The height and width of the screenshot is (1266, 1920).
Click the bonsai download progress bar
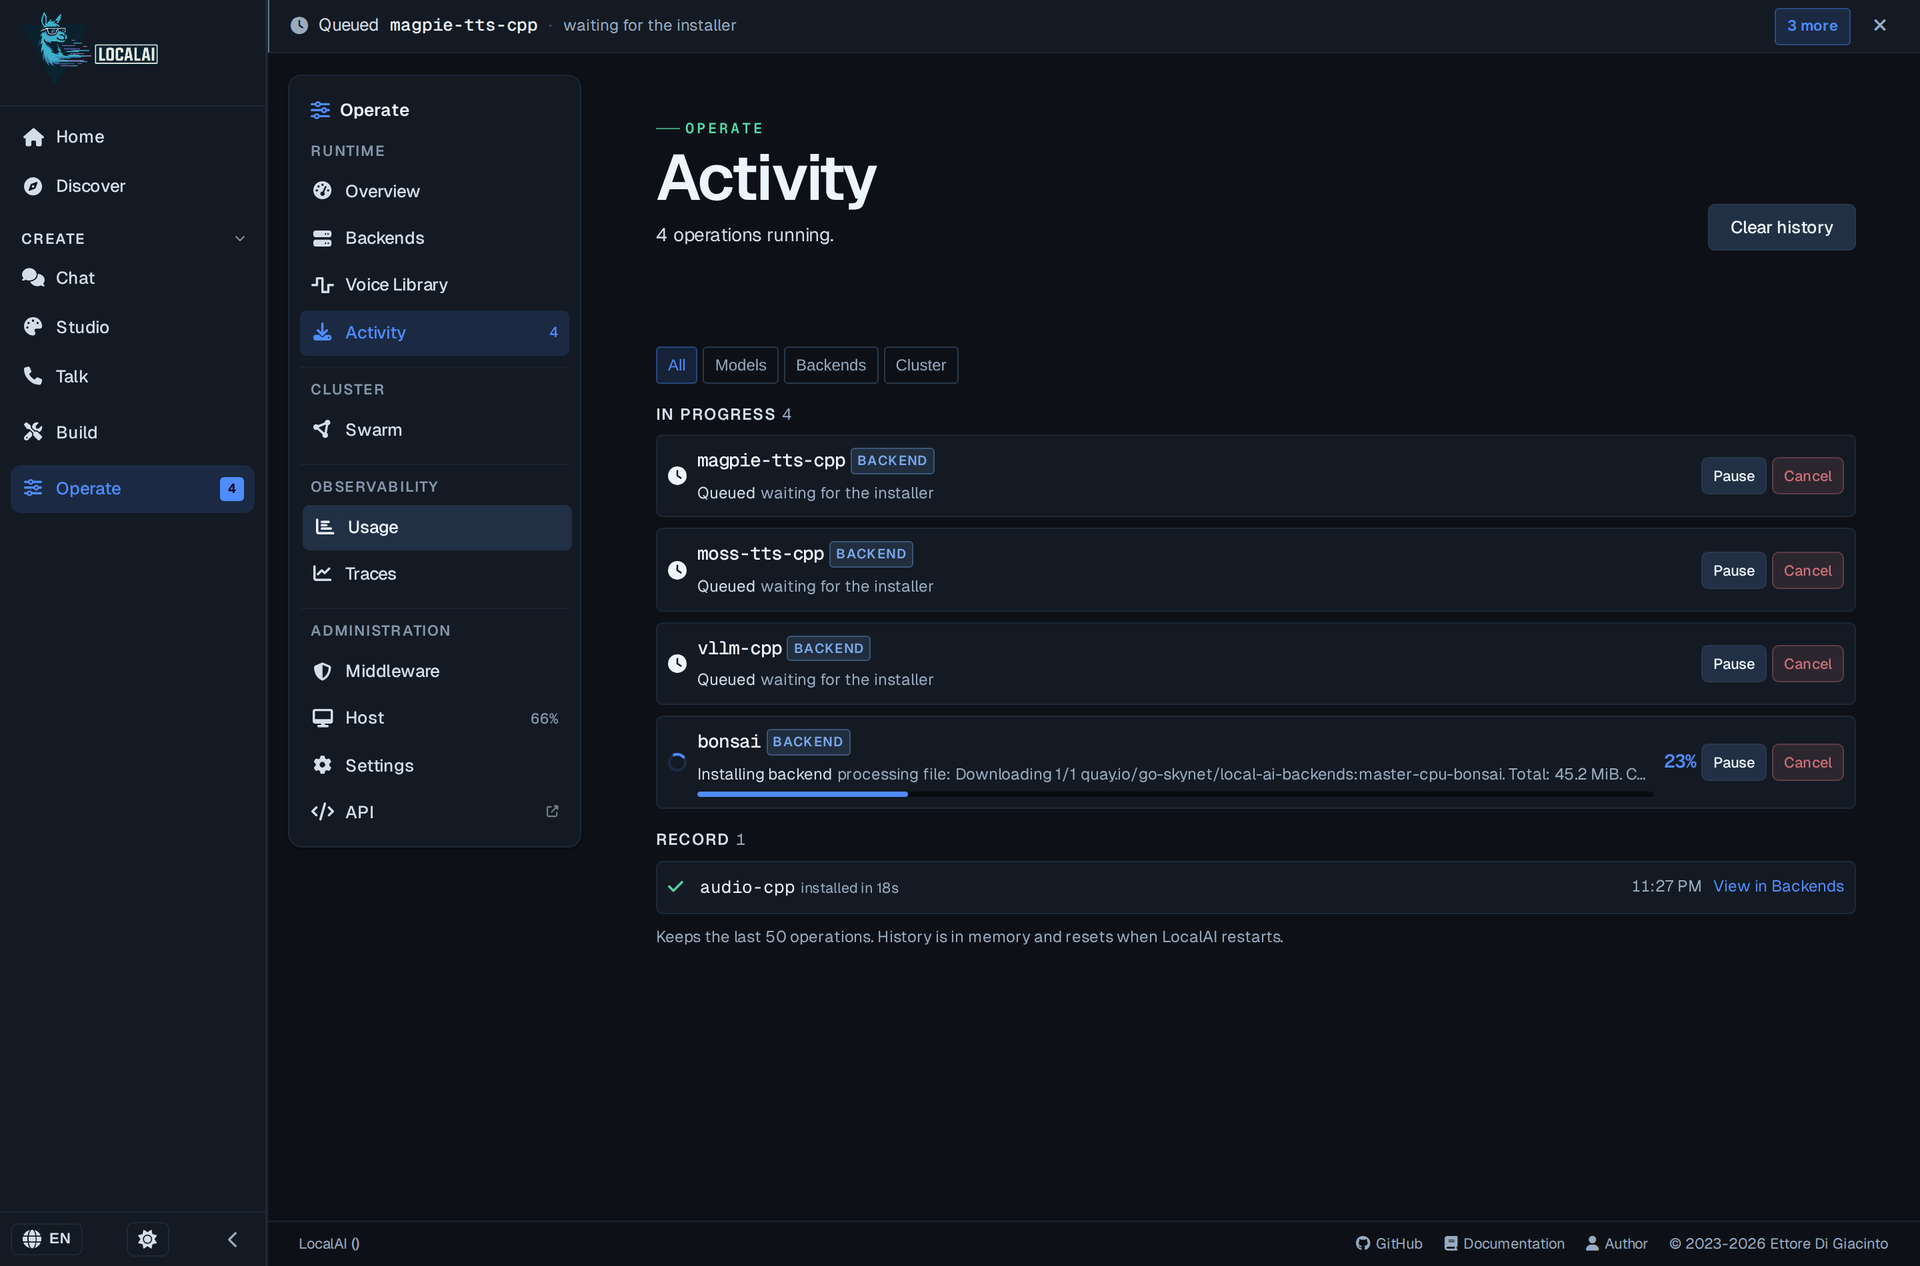coord(1174,794)
